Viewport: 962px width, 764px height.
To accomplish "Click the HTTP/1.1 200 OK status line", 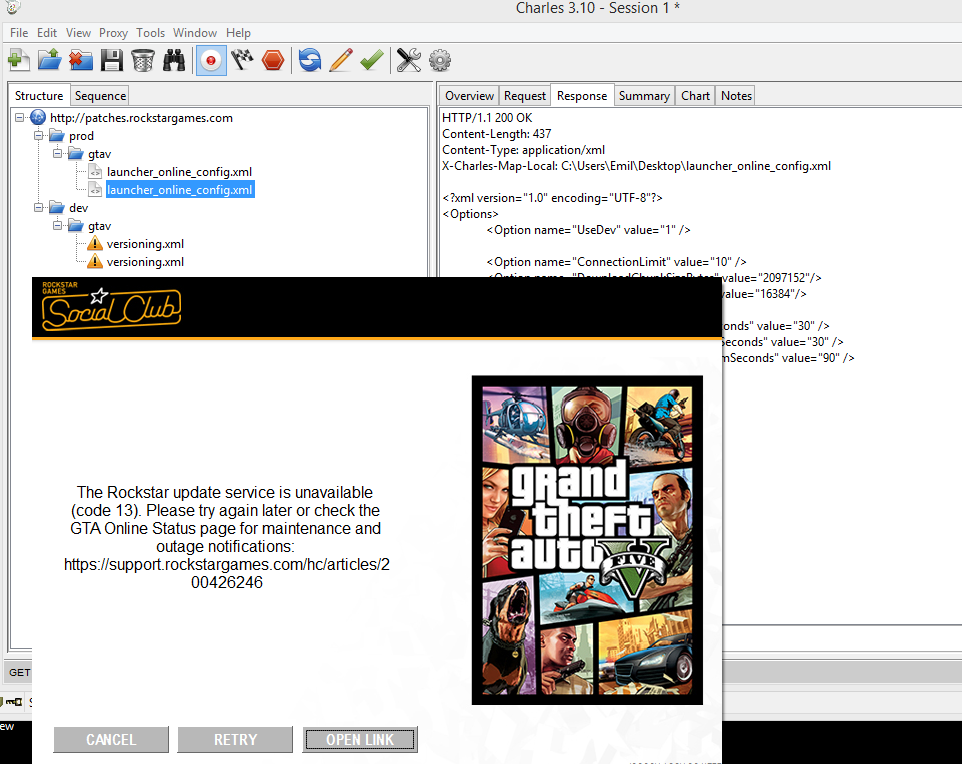I will [487, 118].
